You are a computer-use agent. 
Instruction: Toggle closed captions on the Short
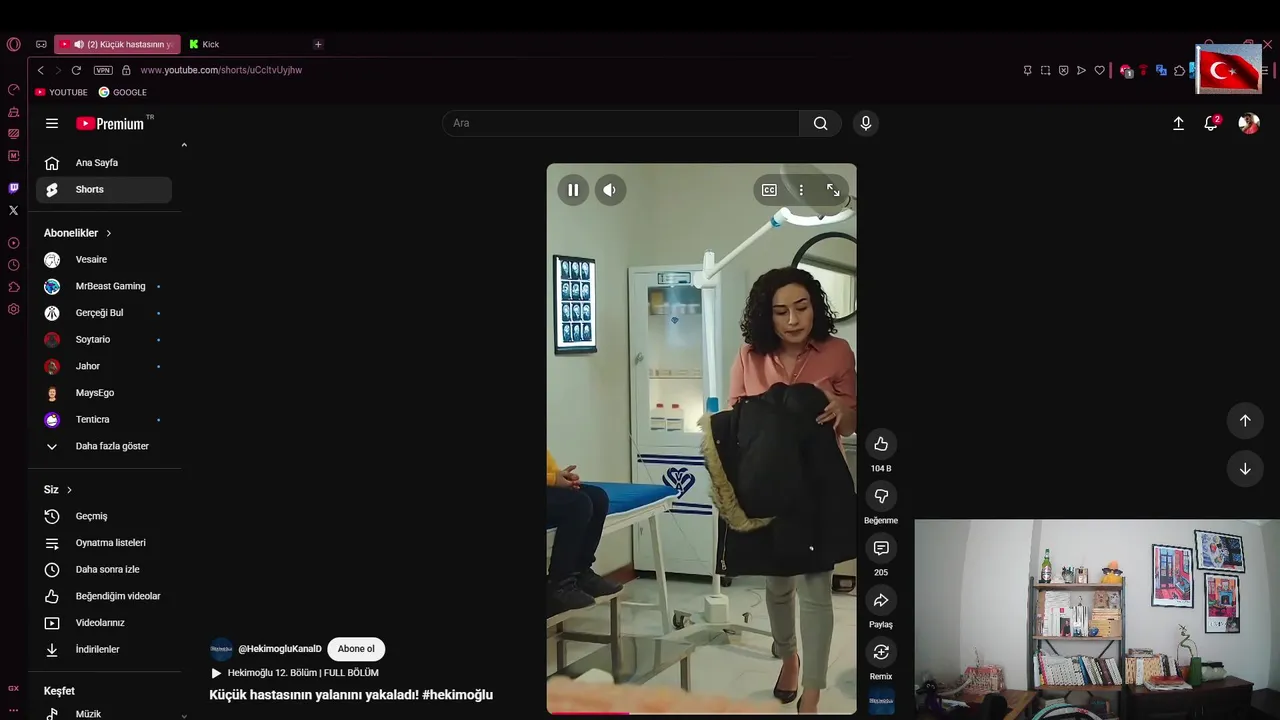point(769,190)
